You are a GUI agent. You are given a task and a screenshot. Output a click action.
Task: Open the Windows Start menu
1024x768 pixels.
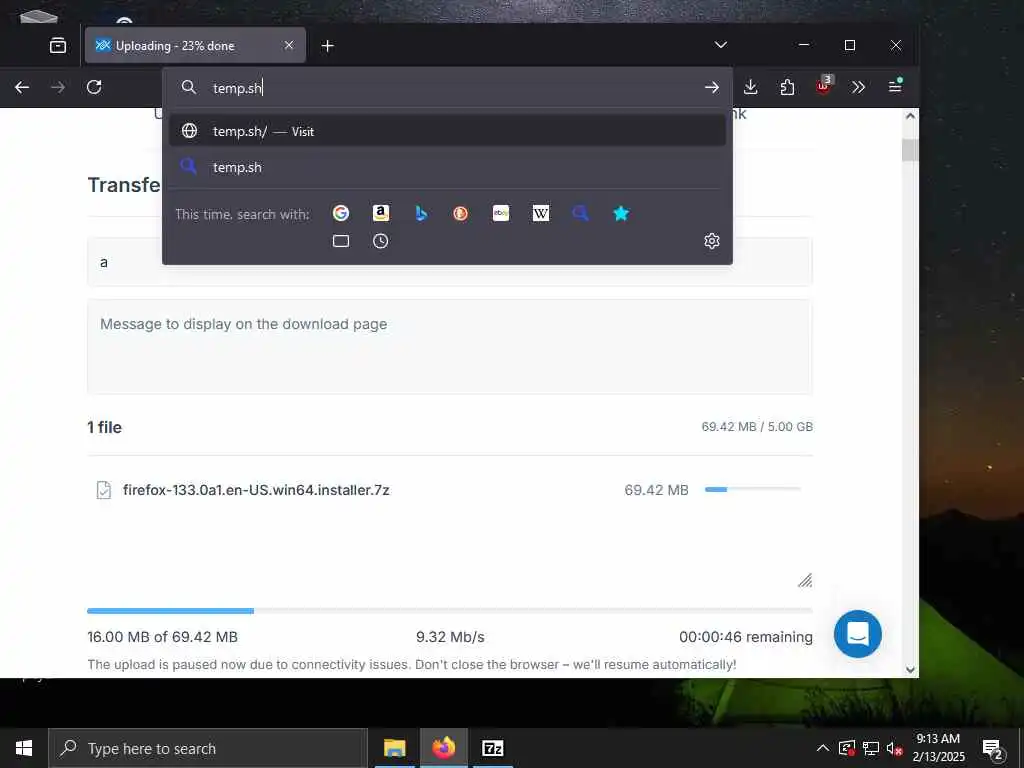[24, 748]
